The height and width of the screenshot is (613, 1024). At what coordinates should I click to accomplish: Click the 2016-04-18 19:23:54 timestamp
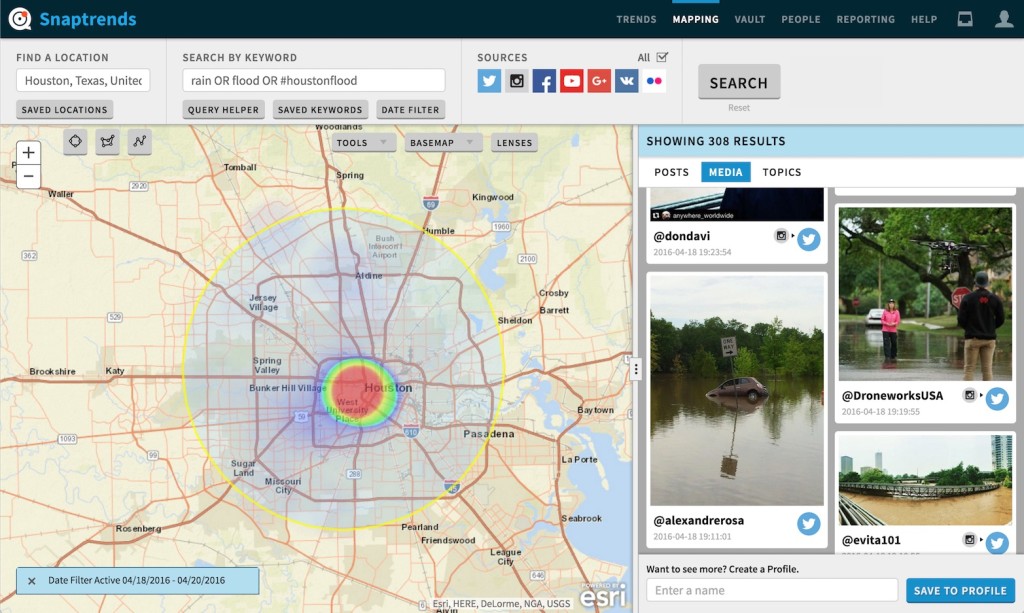coord(692,252)
